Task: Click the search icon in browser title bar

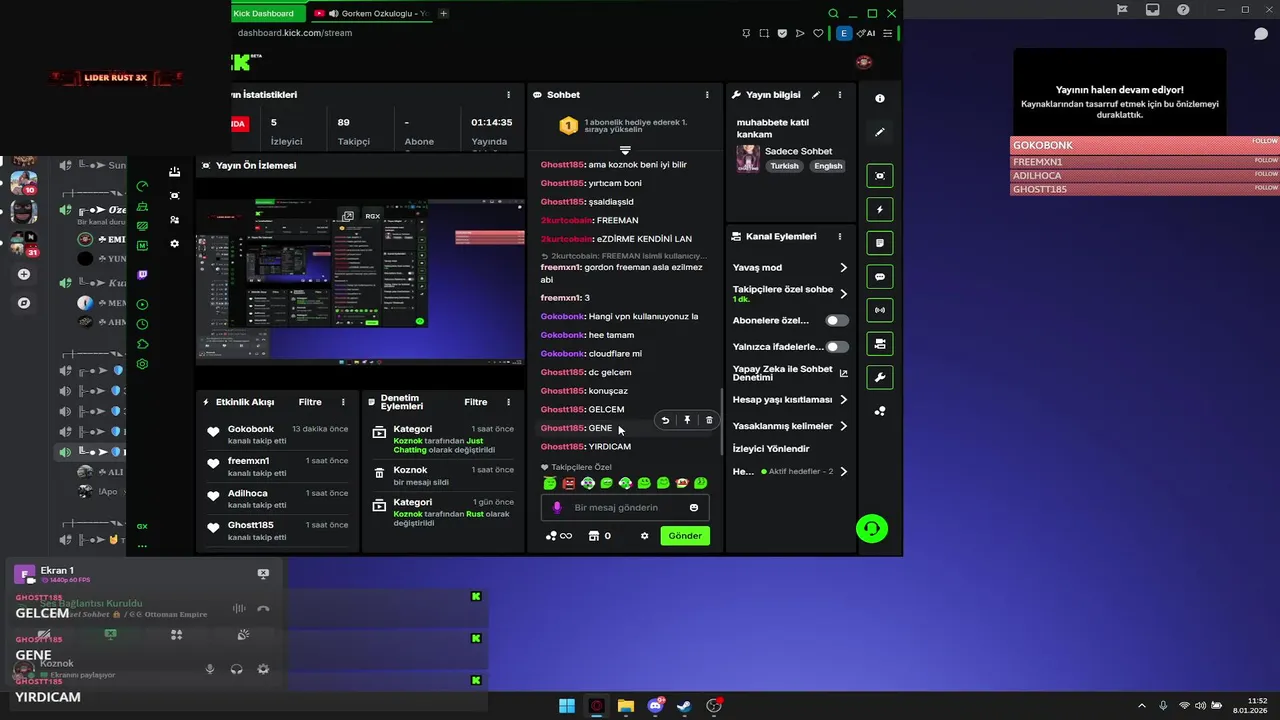Action: click(833, 13)
